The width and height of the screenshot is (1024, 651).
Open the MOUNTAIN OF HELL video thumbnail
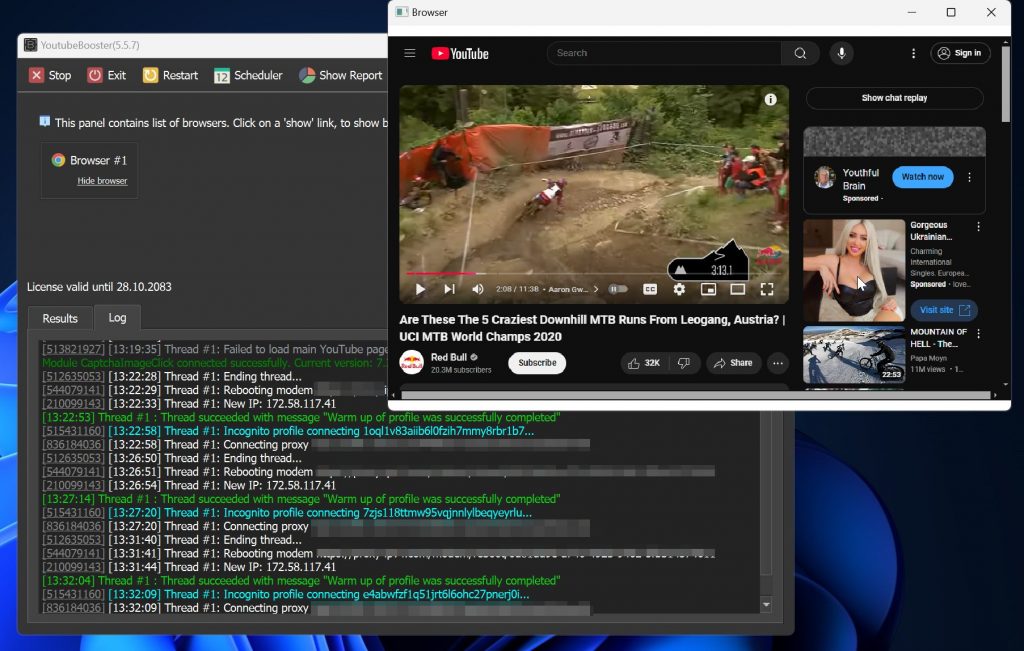pyautogui.click(x=854, y=355)
